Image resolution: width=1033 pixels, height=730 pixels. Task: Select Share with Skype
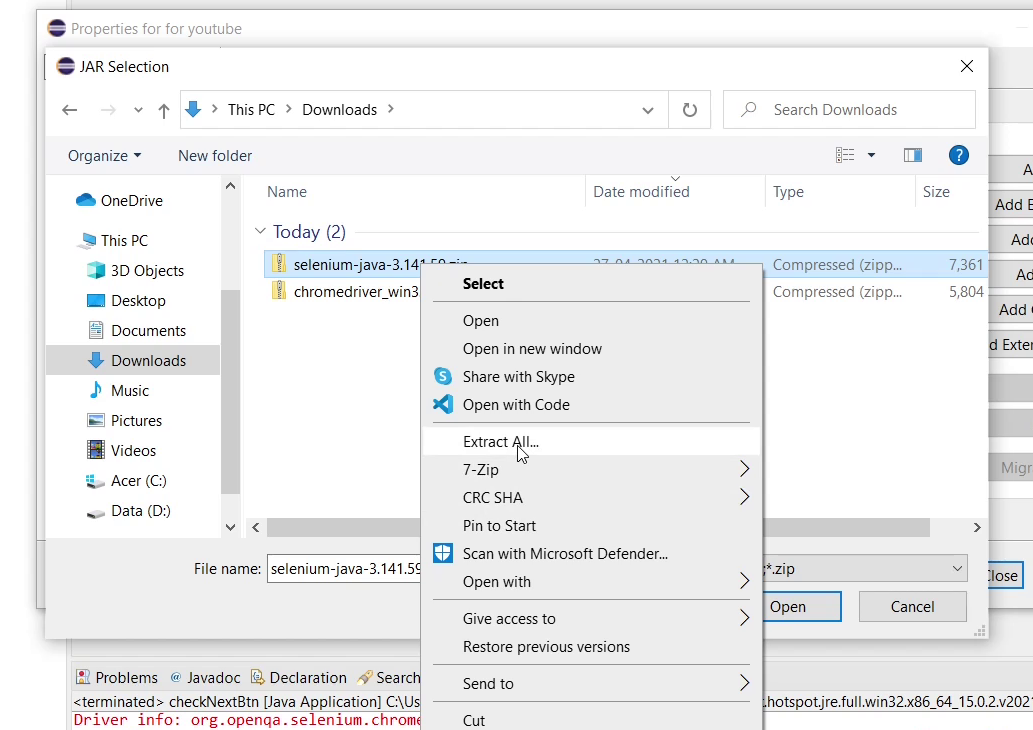point(592,376)
